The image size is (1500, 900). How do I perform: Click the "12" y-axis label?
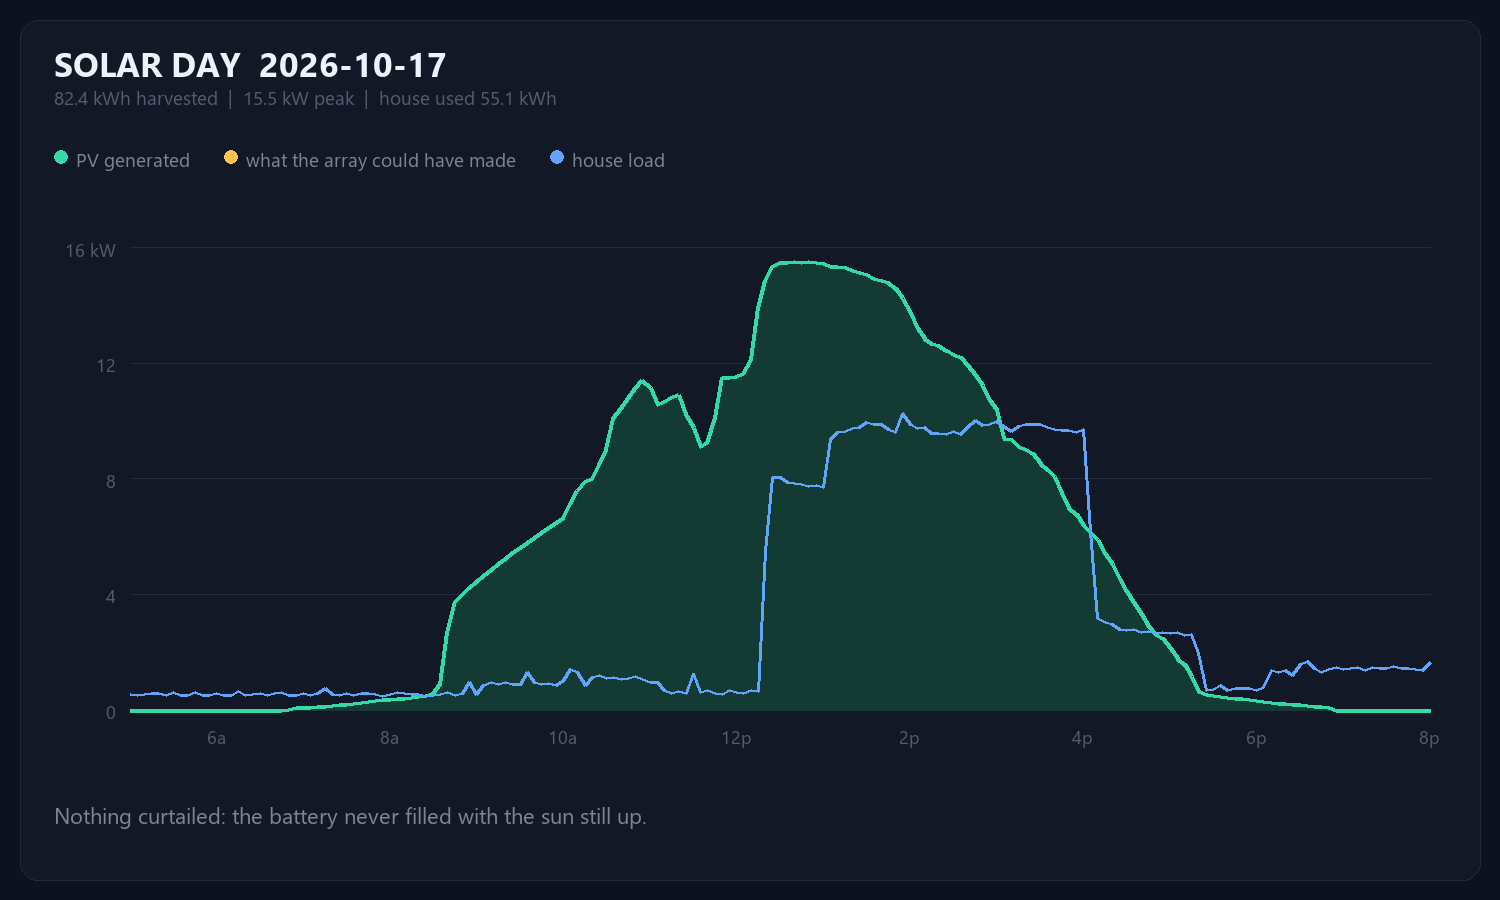(106, 366)
